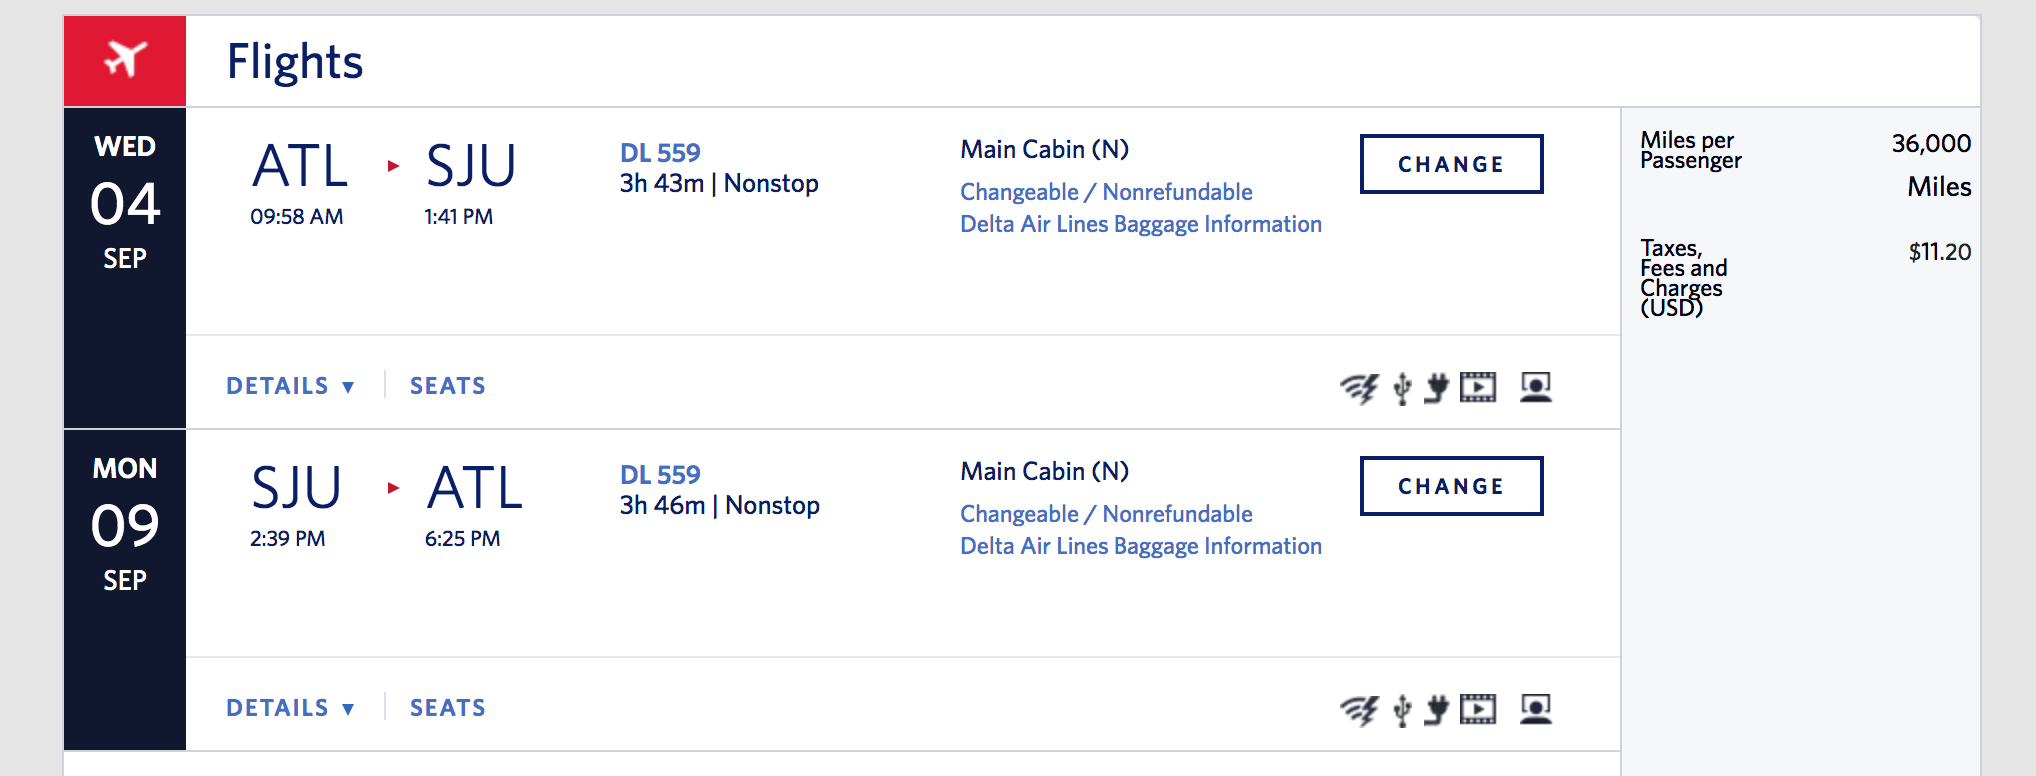
Task: Click the USB power icon on the return flight
Action: tap(1402, 710)
